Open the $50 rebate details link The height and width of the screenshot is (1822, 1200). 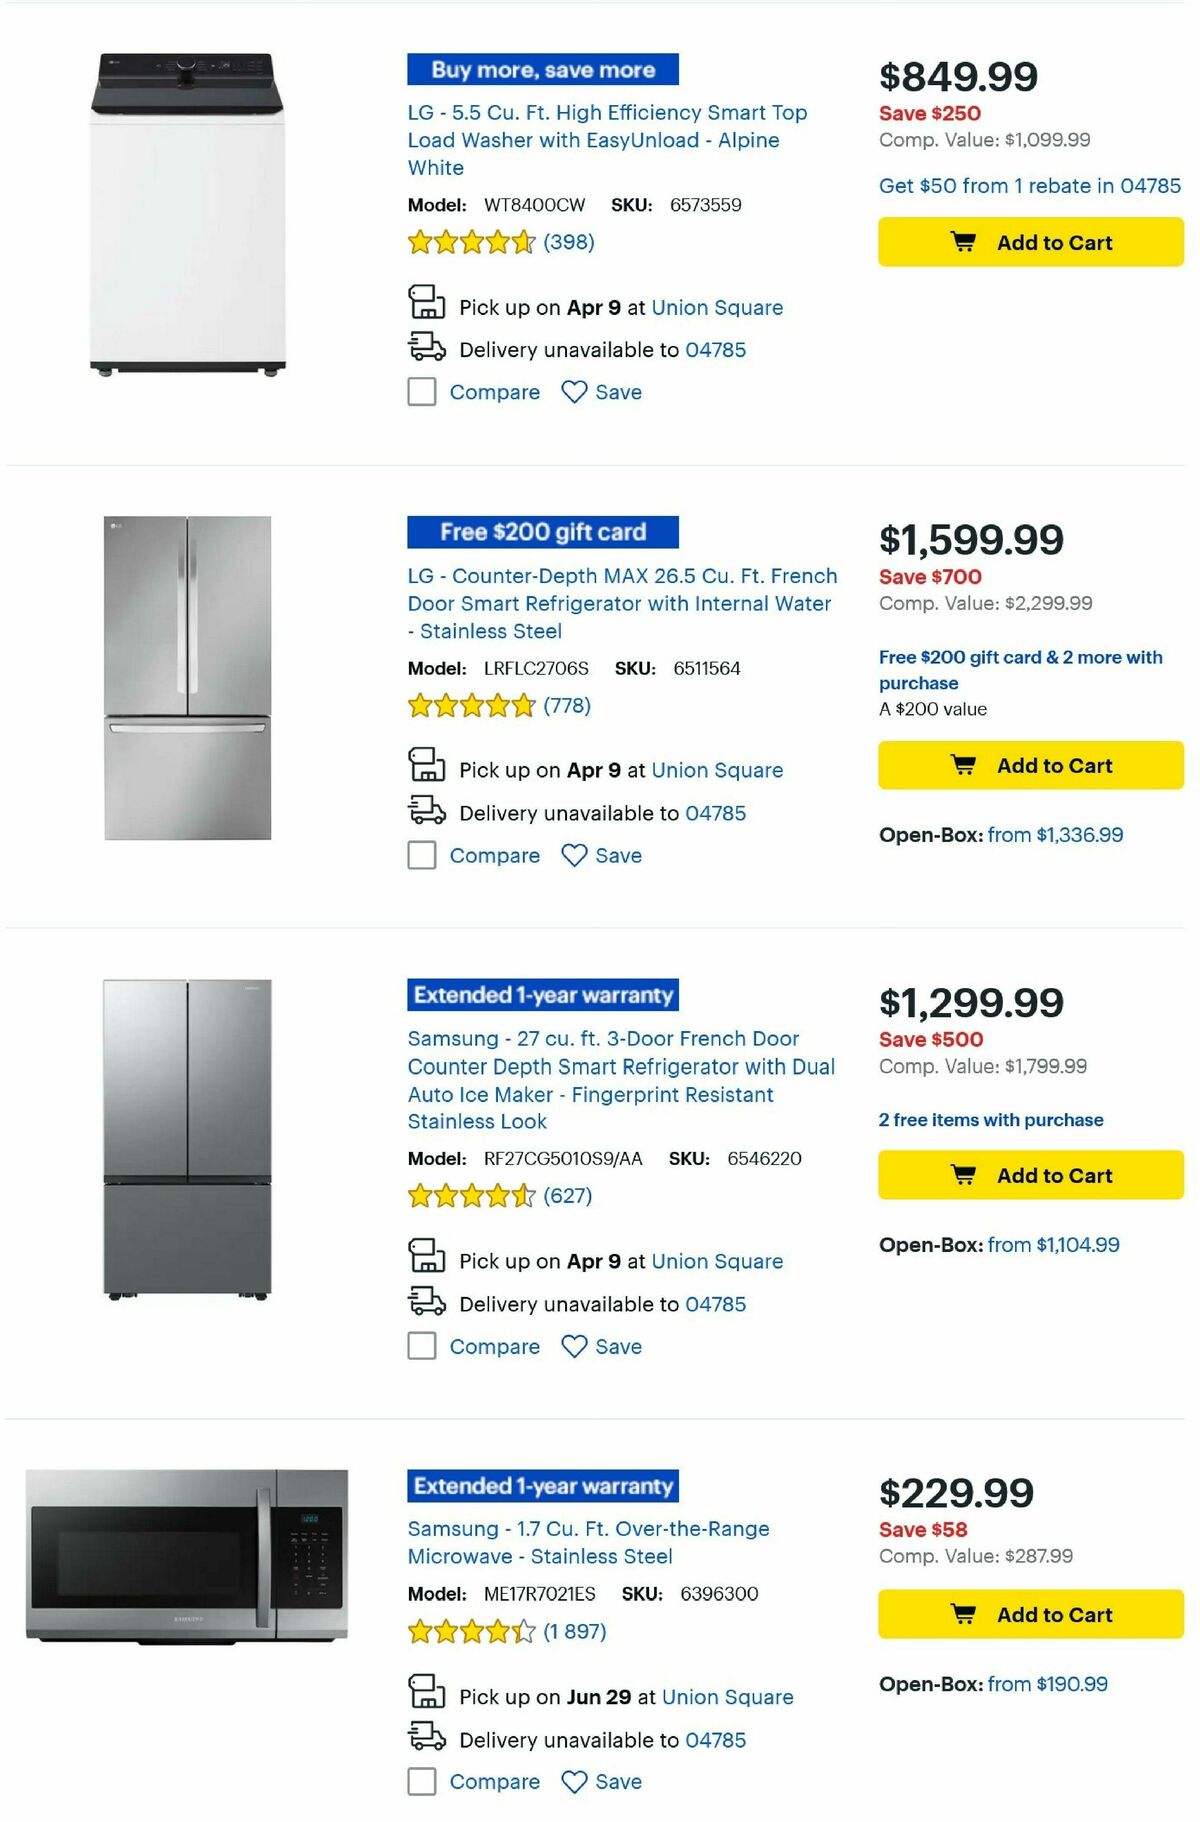1028,186
